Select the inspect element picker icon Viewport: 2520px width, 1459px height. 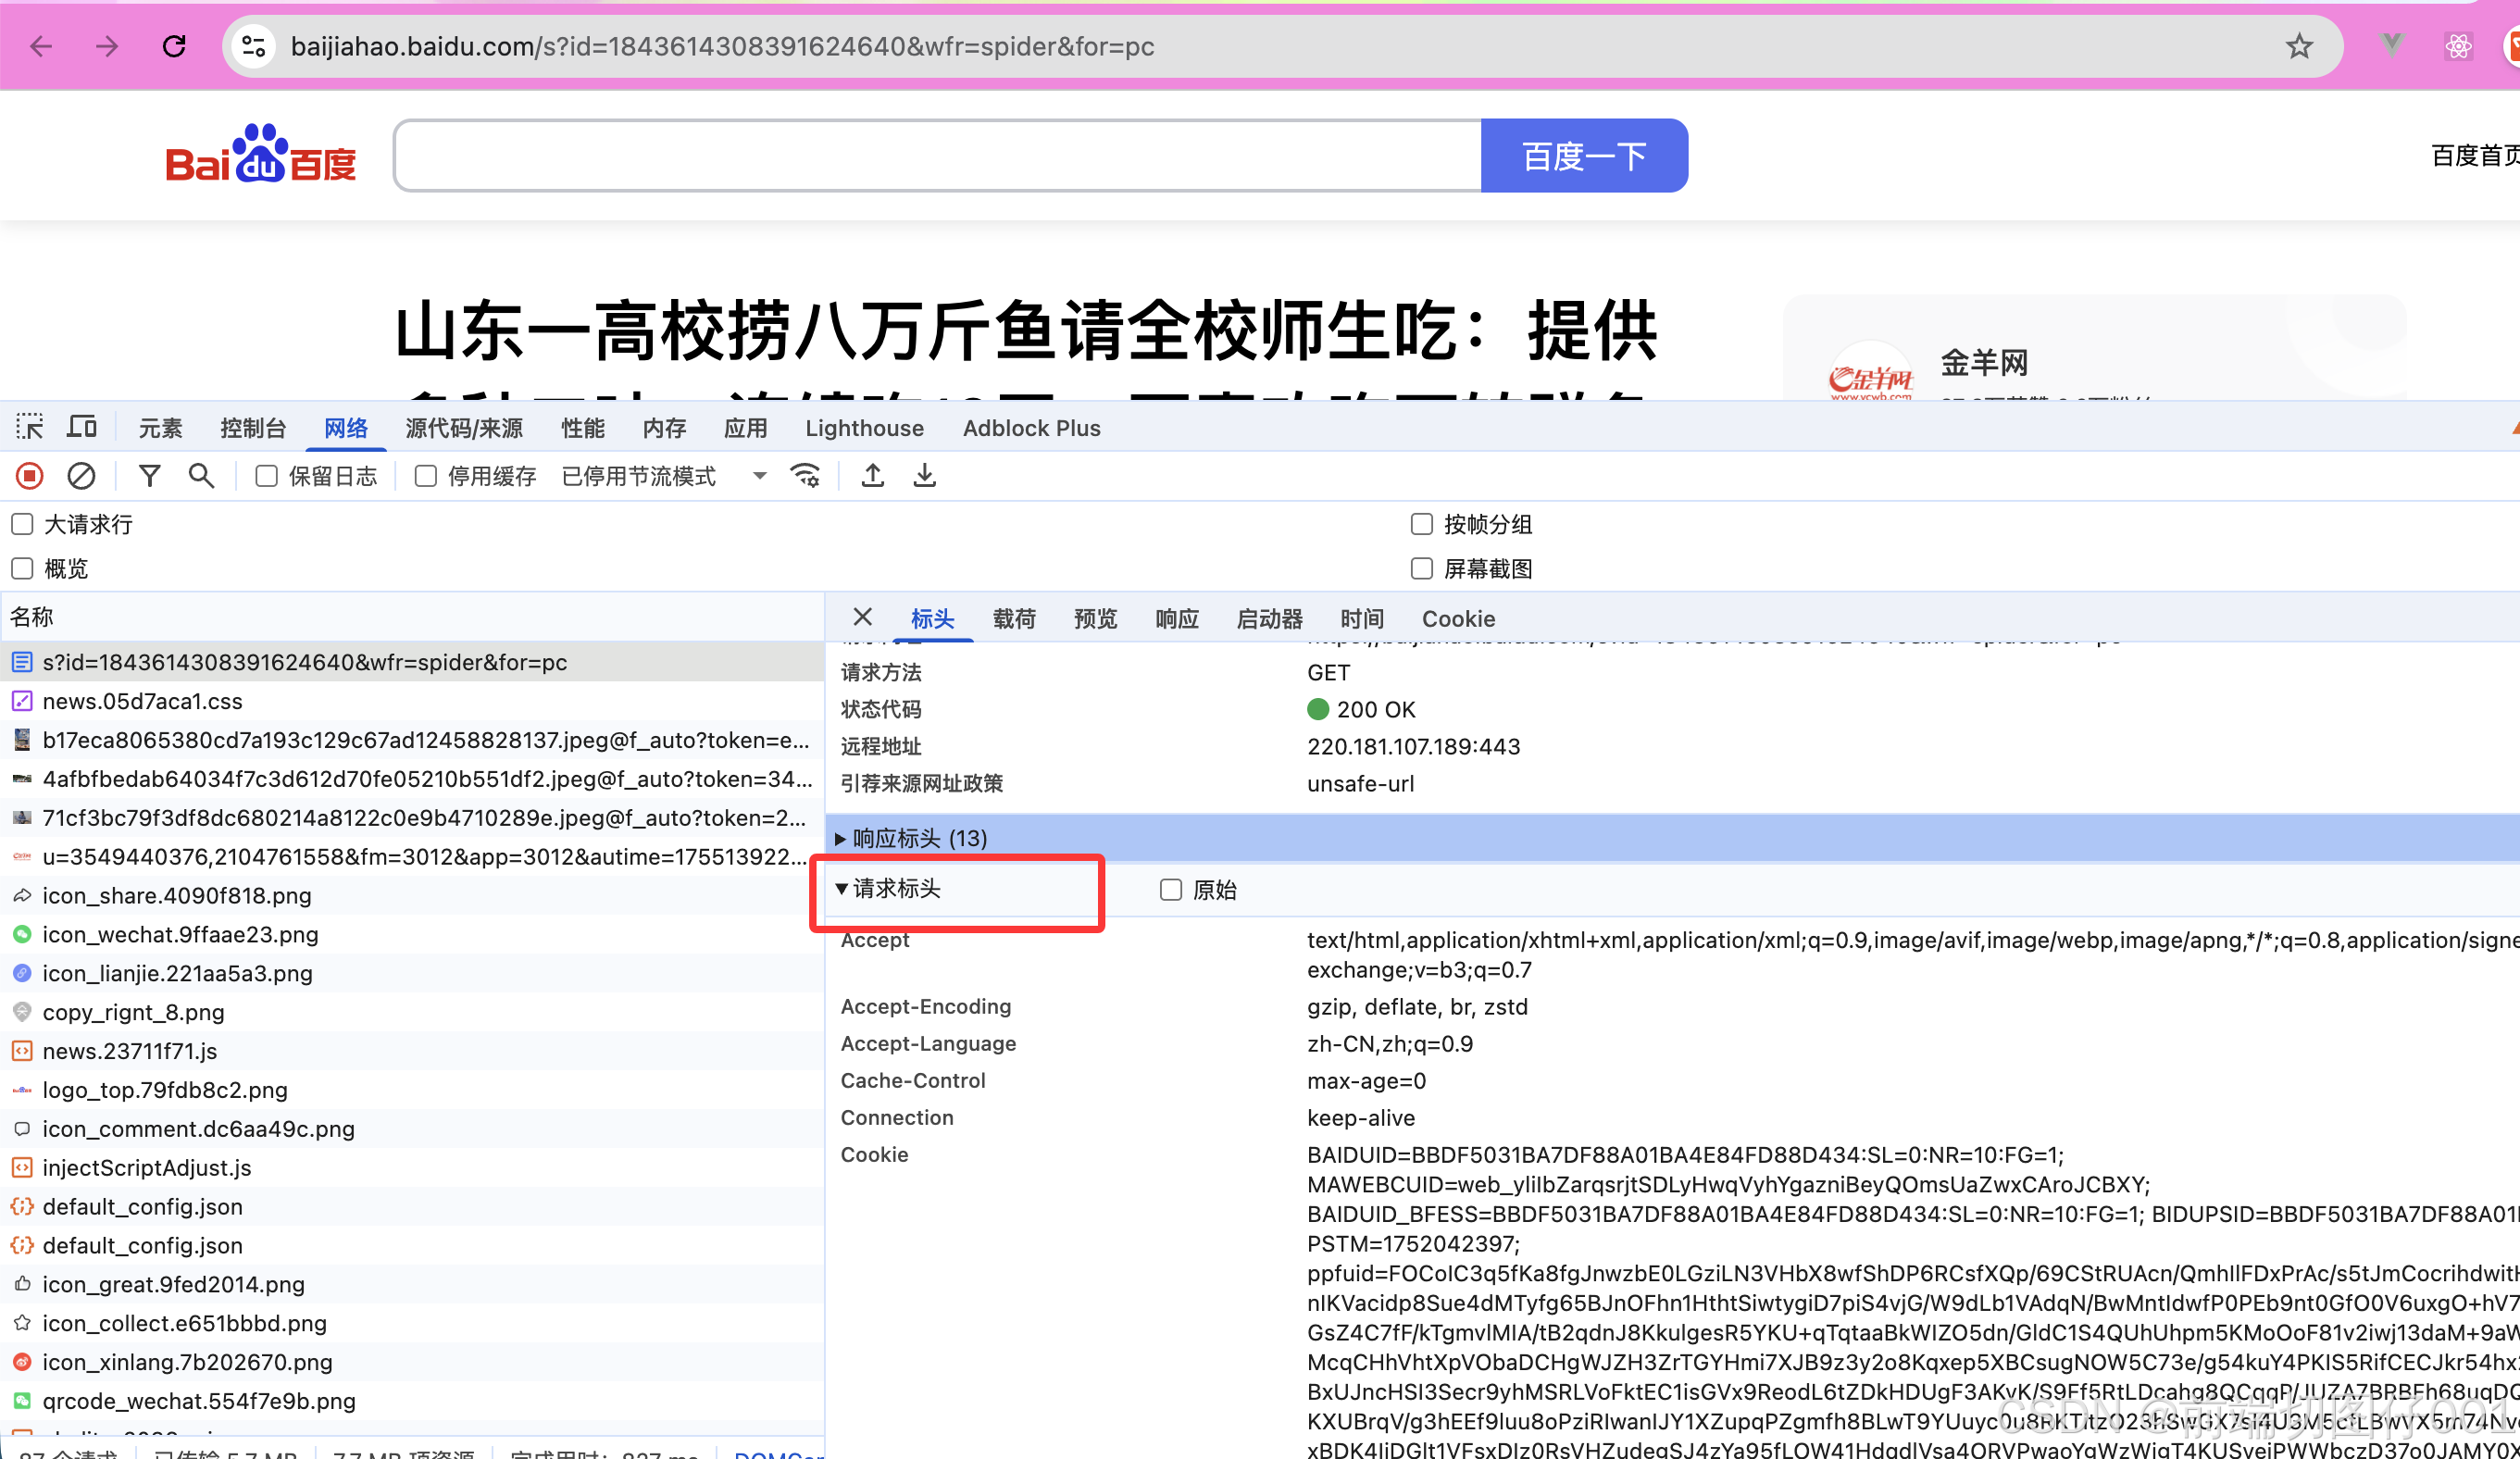(x=30, y=427)
